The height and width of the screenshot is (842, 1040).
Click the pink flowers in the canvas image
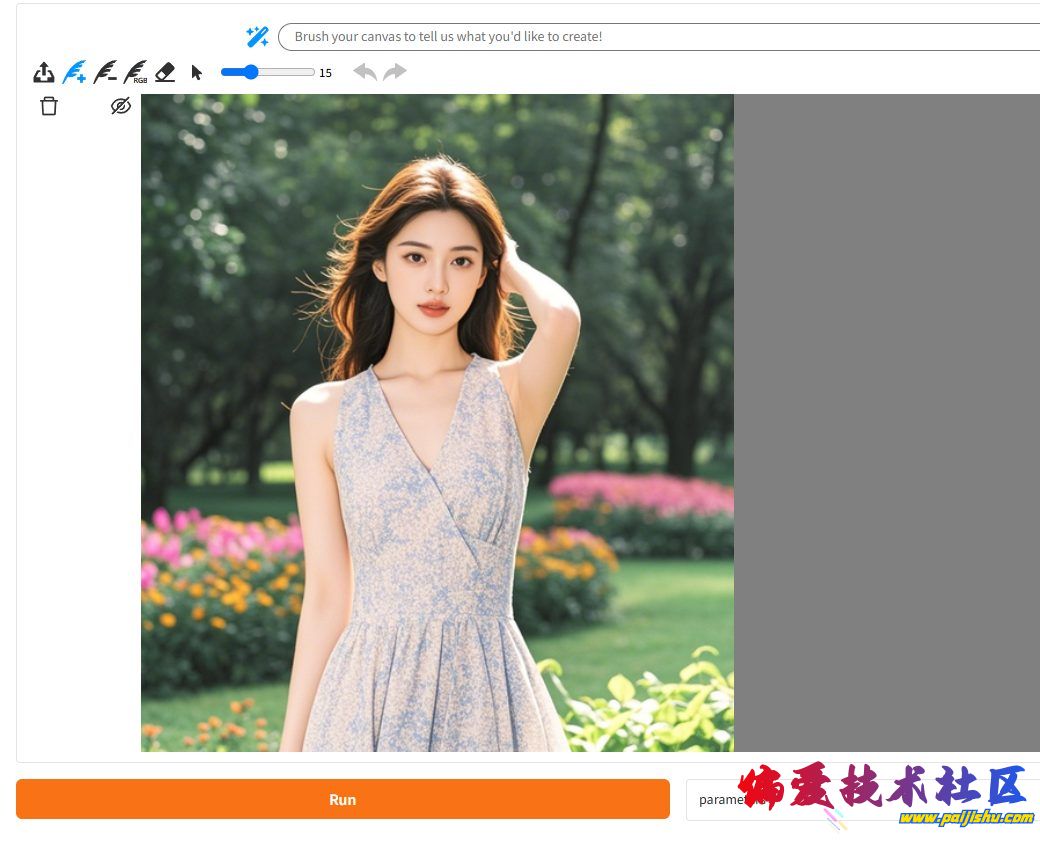click(x=640, y=494)
